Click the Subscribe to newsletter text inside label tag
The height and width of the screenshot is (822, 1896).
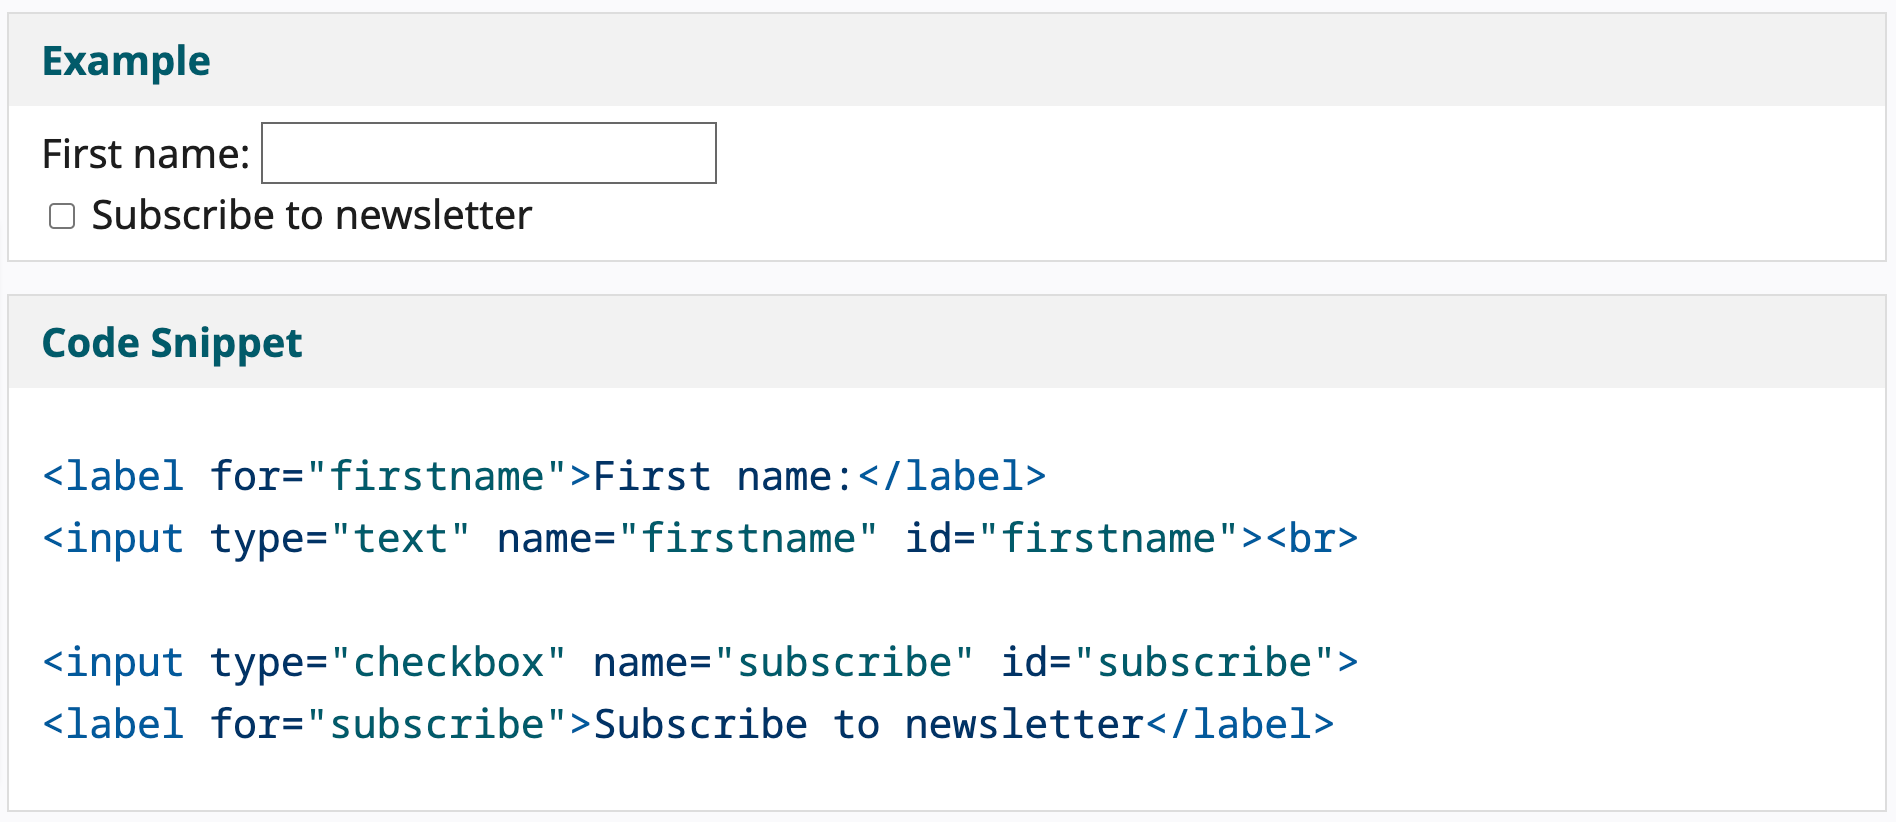pos(868,723)
